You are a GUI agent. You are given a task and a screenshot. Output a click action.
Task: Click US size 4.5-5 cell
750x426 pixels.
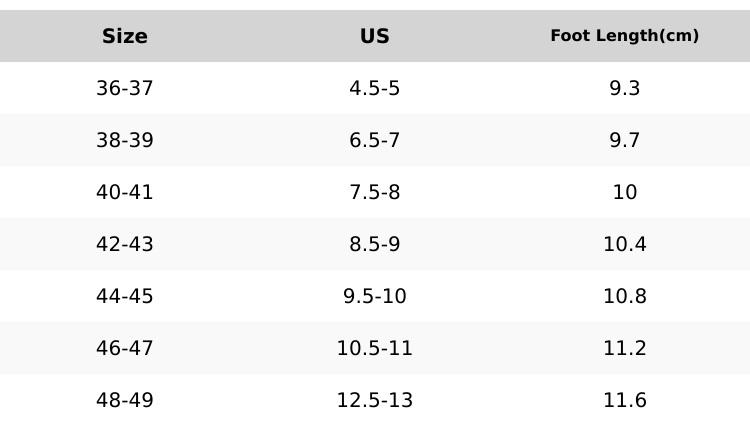(x=374, y=88)
